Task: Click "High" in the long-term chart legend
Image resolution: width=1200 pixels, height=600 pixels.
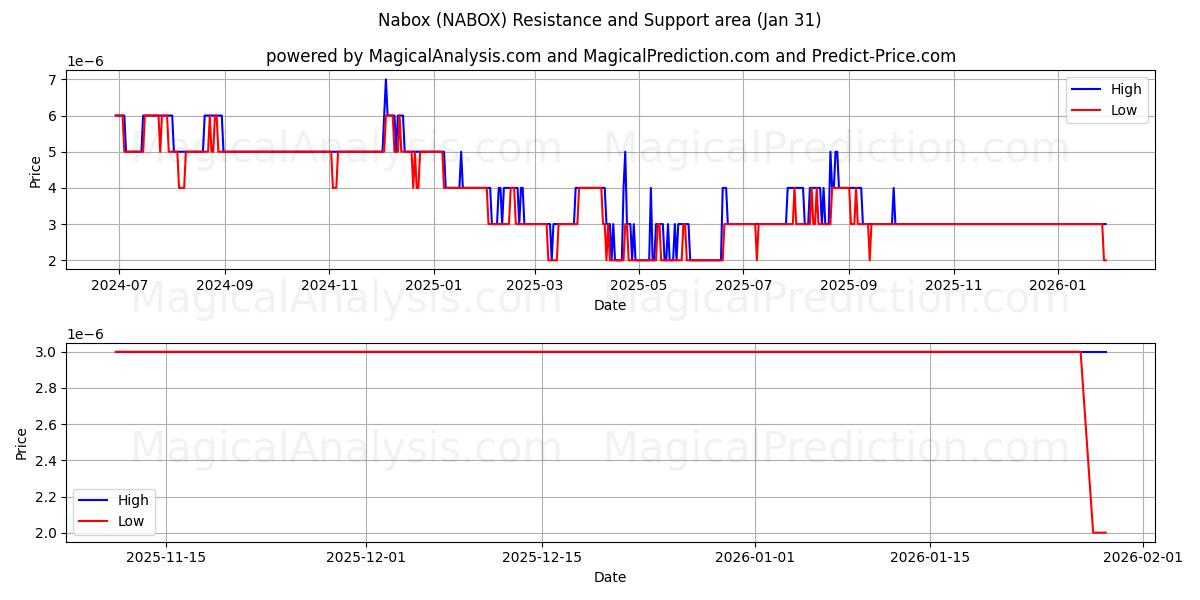Action: point(1126,89)
